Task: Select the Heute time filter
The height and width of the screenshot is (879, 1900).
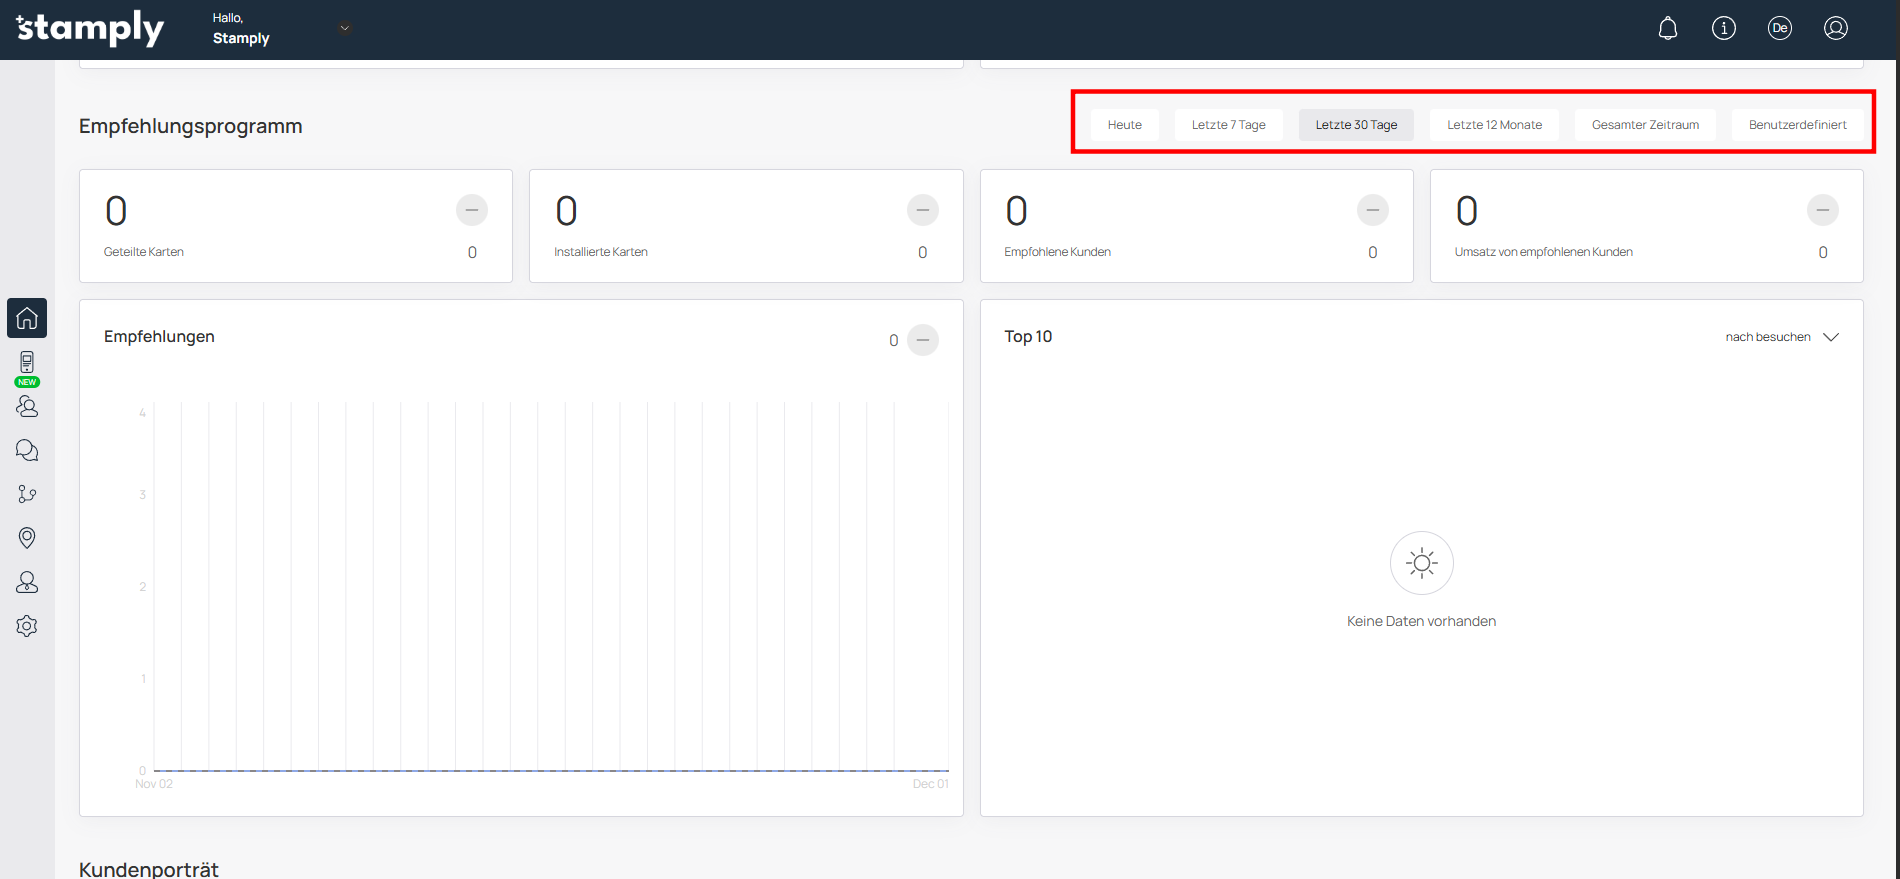Action: tap(1124, 125)
